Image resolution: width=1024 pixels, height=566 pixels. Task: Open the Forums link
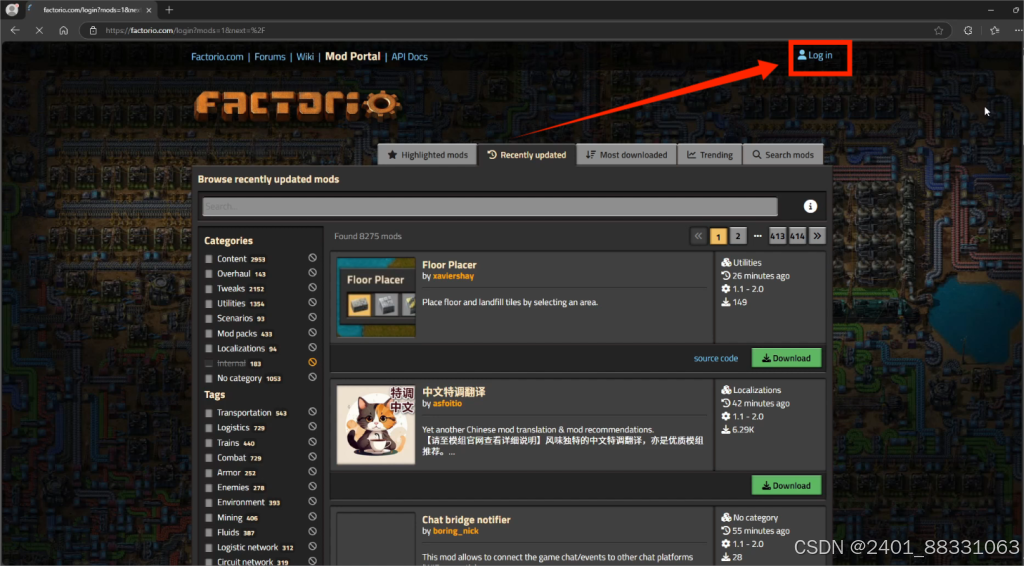point(270,57)
